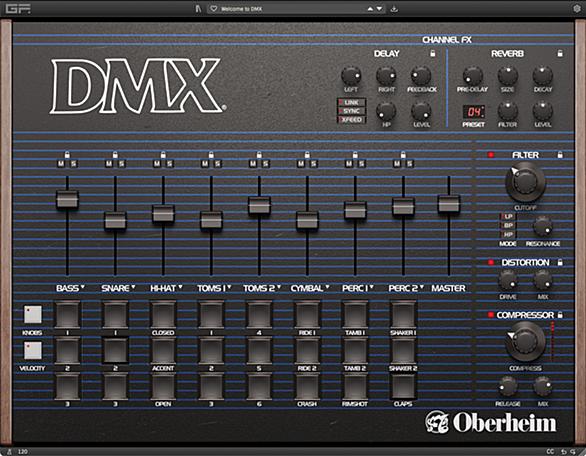Image resolution: width=586 pixels, height=456 pixels.
Task: Open the BASS sample dropdown arrow
Action: pyautogui.click(x=83, y=287)
